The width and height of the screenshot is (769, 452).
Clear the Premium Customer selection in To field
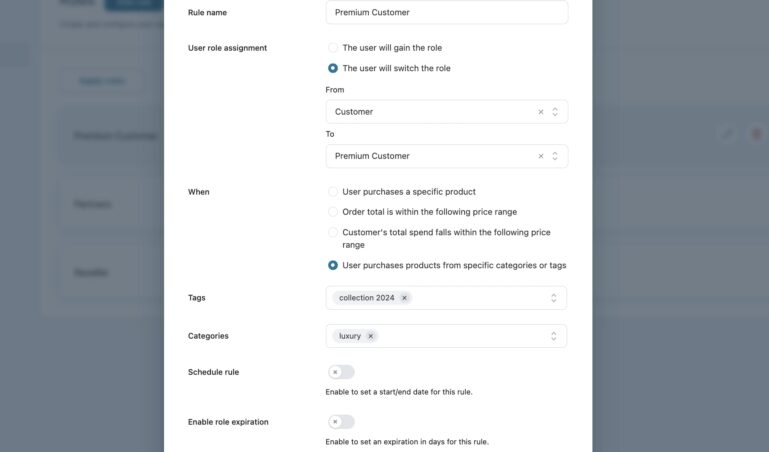tap(541, 156)
